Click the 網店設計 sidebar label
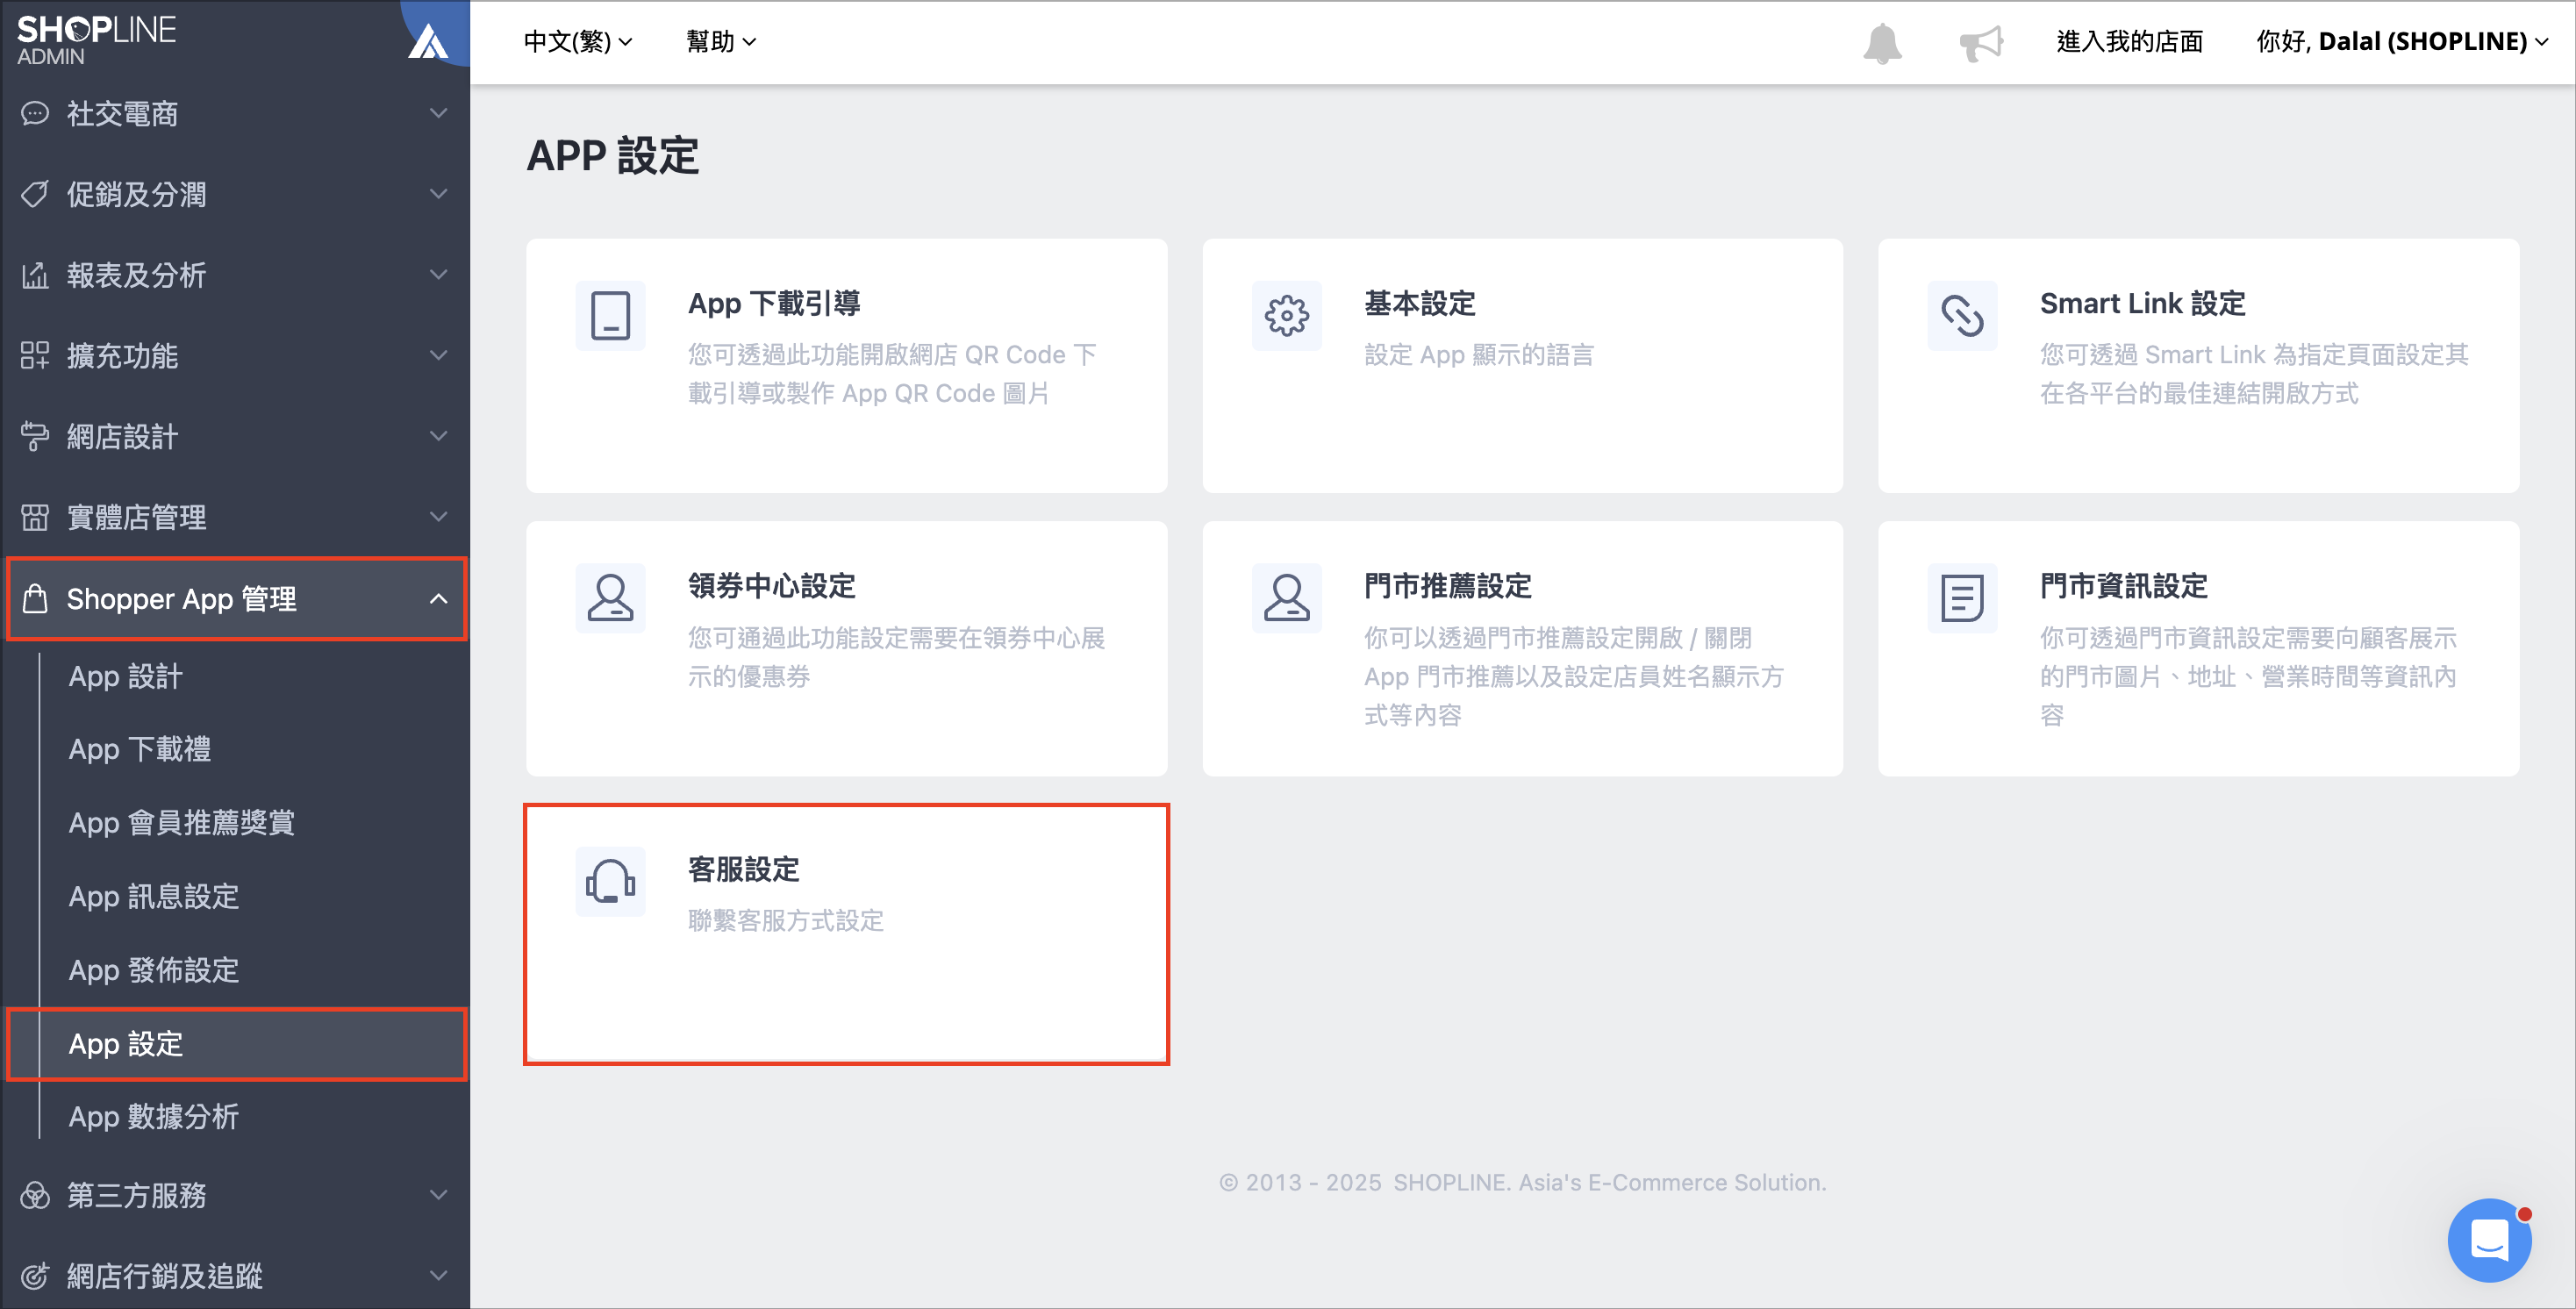 coord(122,436)
